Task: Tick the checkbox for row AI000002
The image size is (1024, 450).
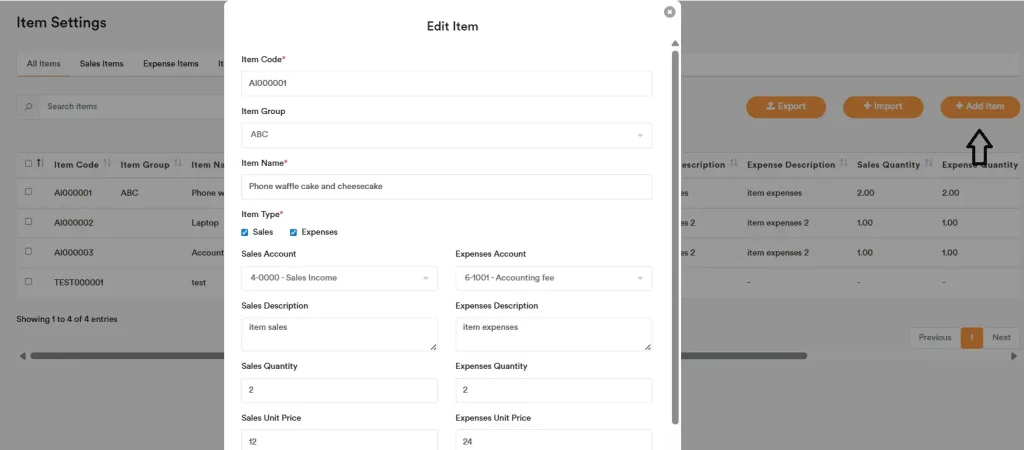Action: pyautogui.click(x=28, y=222)
